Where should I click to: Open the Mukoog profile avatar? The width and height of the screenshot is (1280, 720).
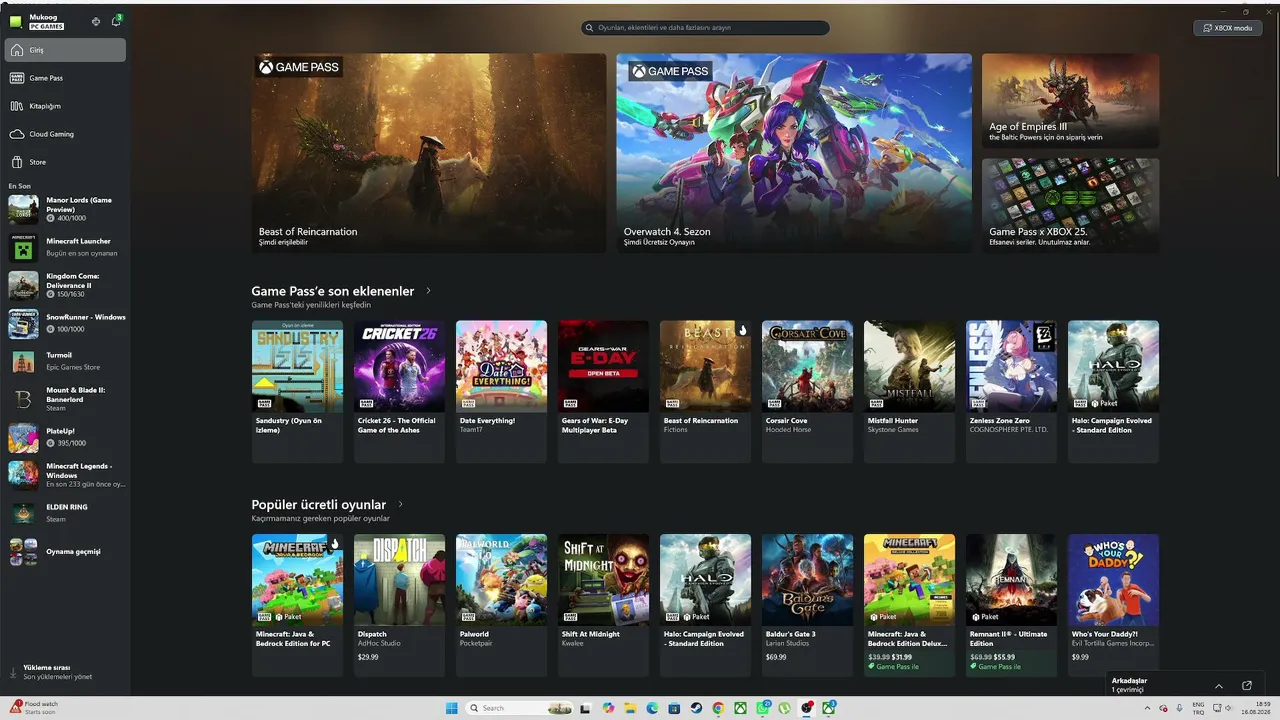(15, 21)
